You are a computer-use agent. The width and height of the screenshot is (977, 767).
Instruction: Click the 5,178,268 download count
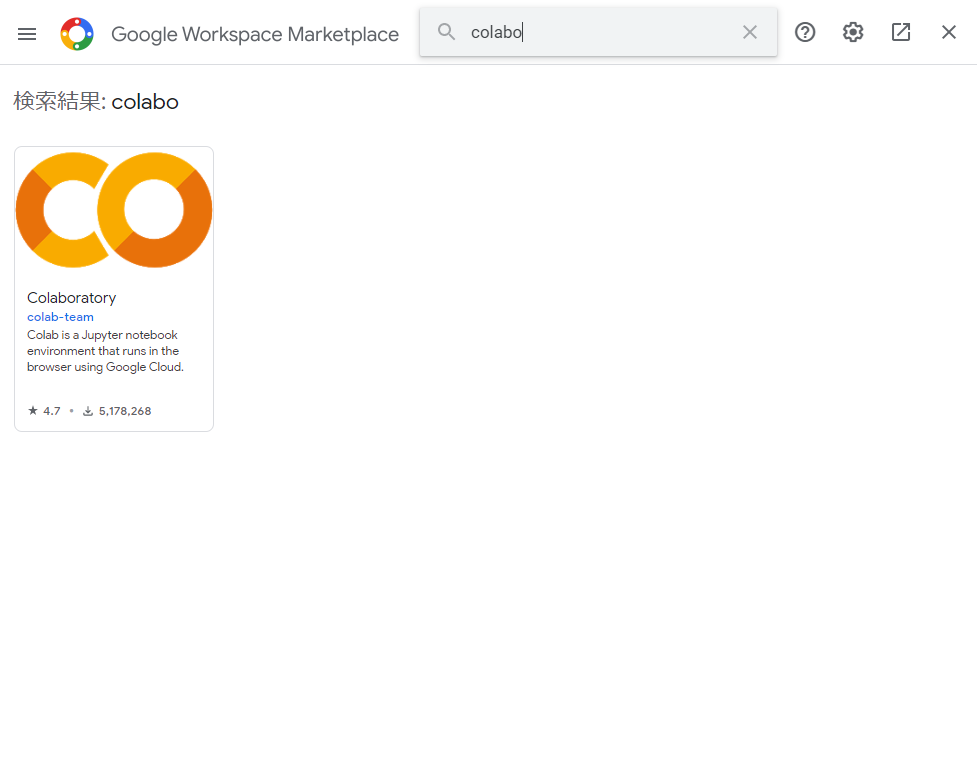coord(117,411)
